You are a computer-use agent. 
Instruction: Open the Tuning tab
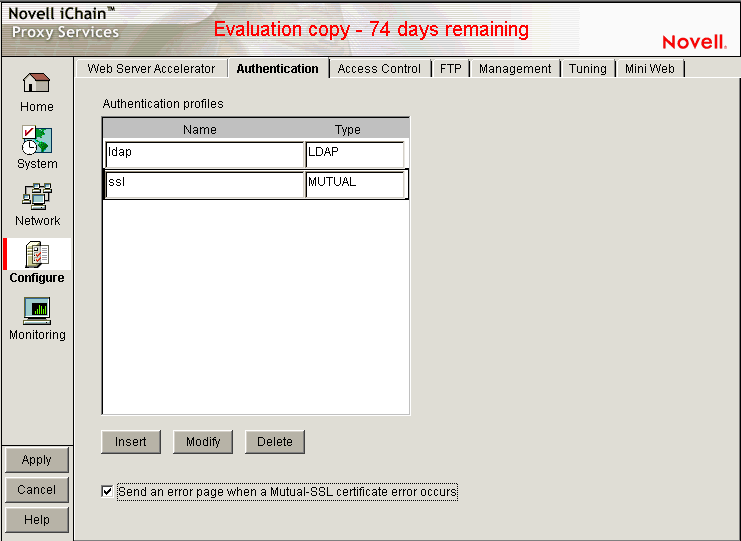point(587,69)
